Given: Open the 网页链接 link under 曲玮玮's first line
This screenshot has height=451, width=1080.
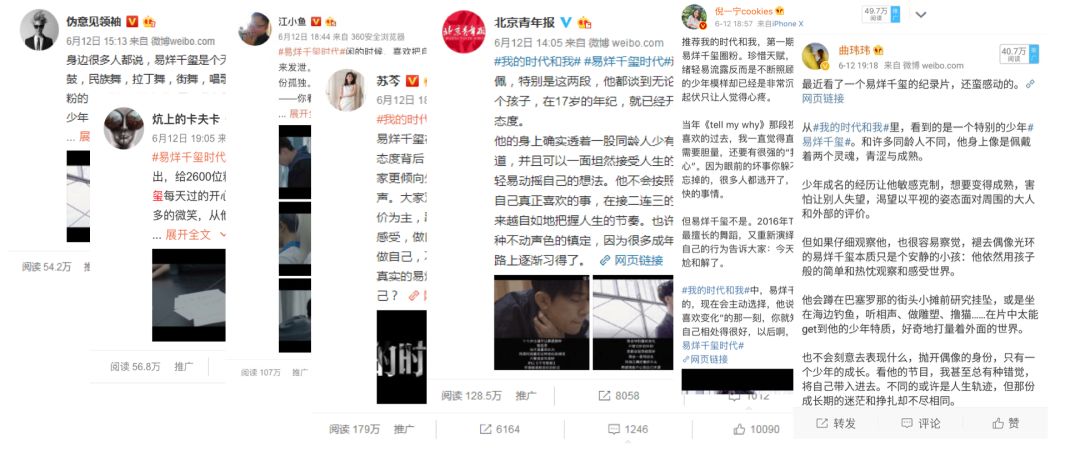Looking at the screenshot, I should [x=822, y=98].
